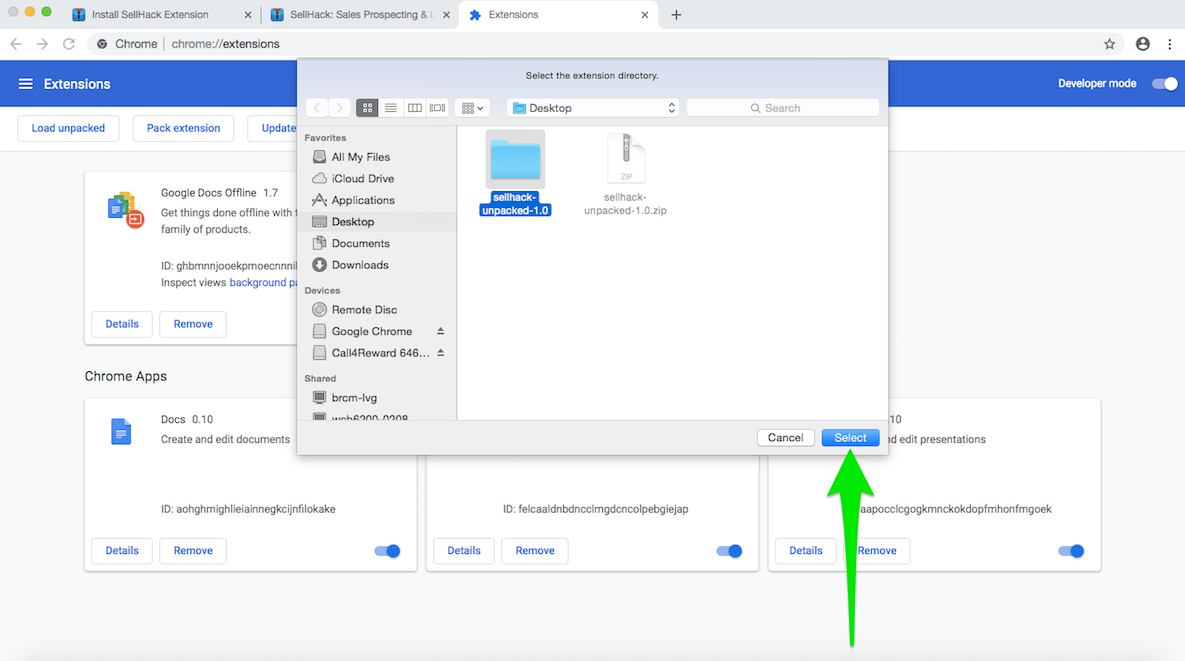
Task: Close the SellHack Sales Prospecting tab
Action: (446, 14)
